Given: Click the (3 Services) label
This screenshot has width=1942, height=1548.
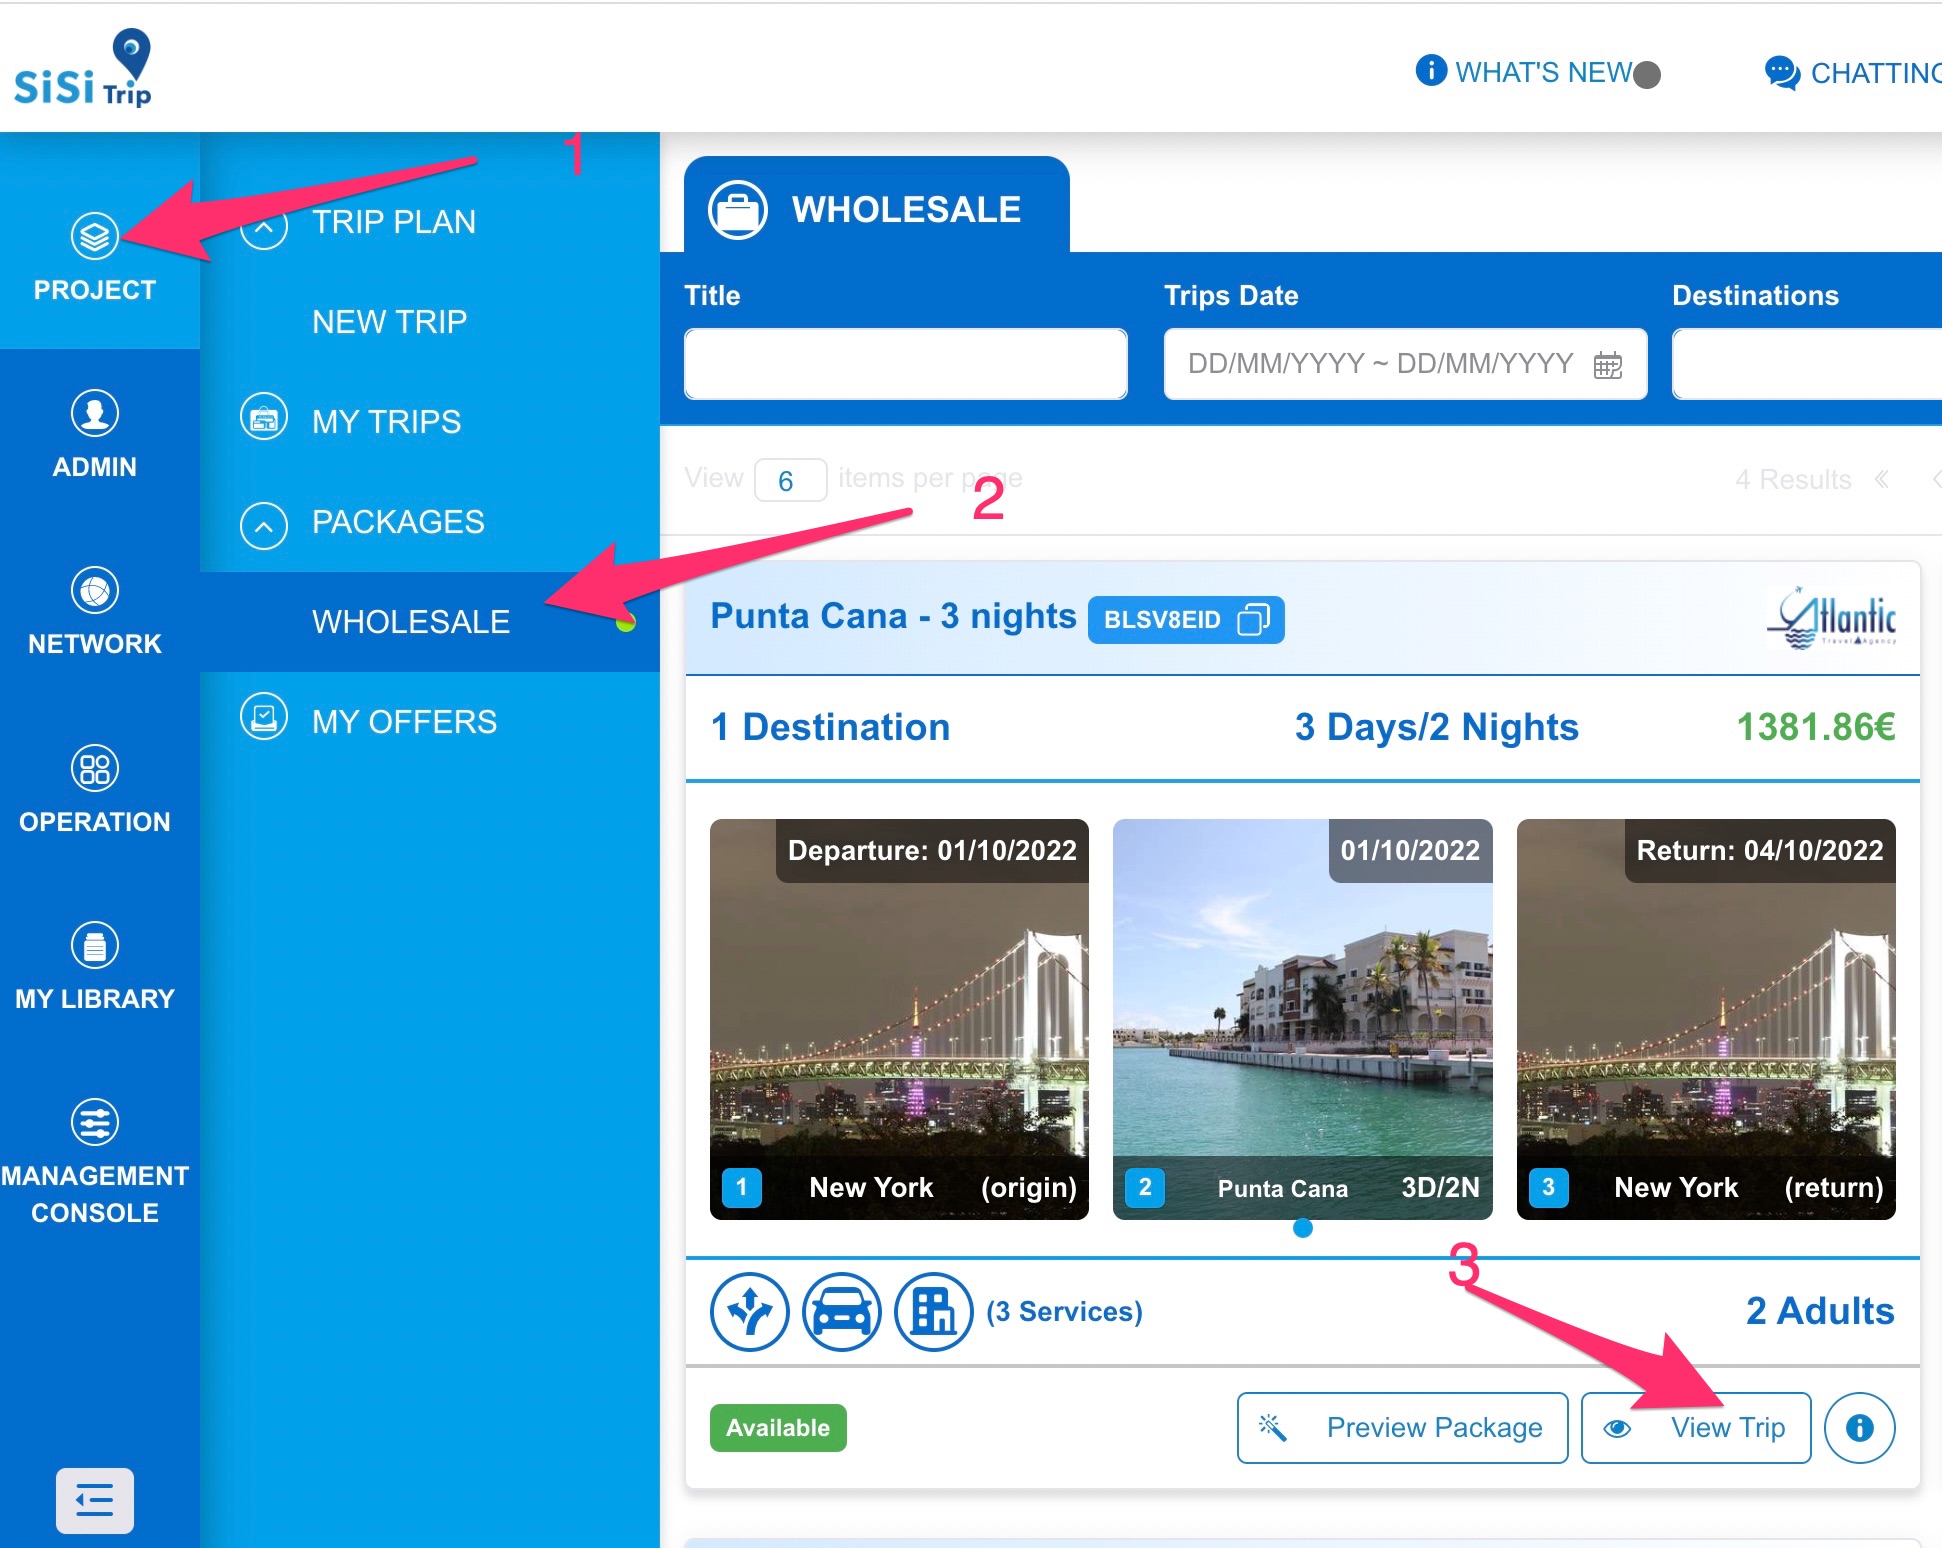Looking at the screenshot, I should [x=1064, y=1311].
